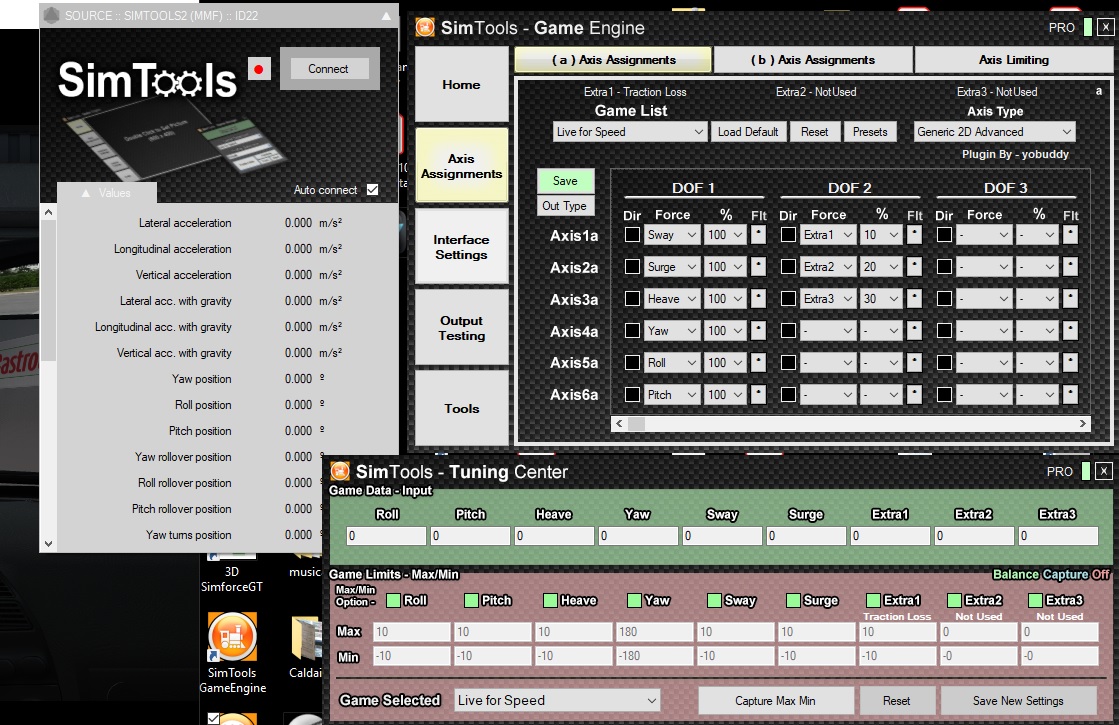Click the SimTools Game Engine logo icon

coord(425,27)
